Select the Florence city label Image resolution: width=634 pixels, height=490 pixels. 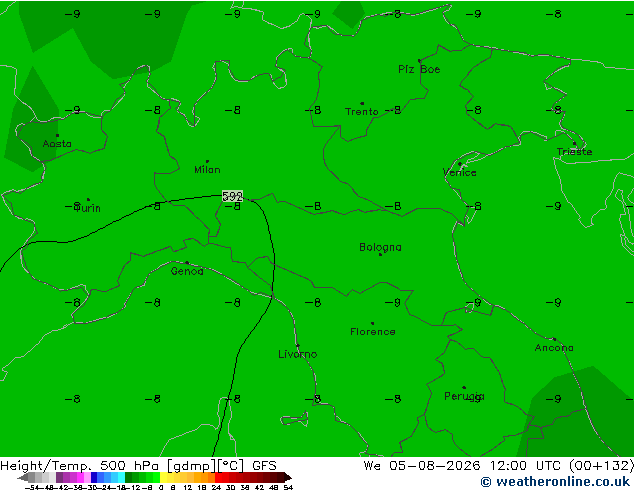(x=373, y=332)
